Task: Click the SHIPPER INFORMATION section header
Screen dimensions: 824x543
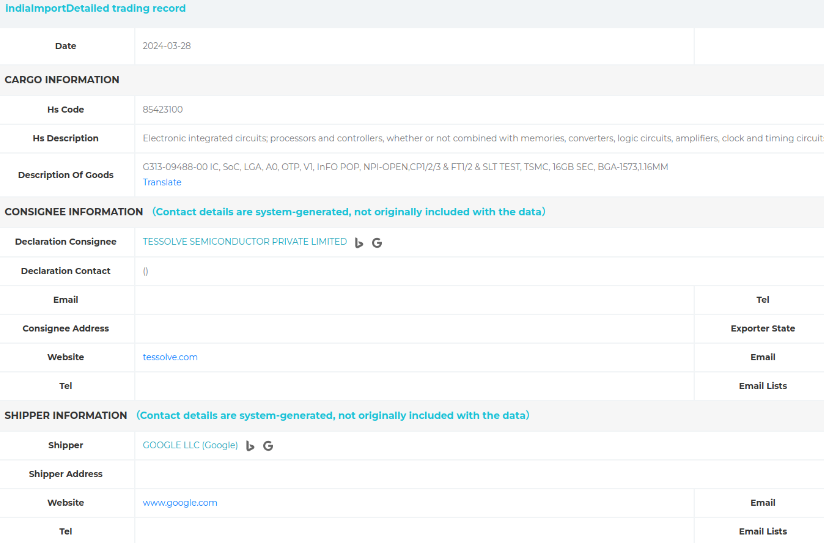Action: point(66,416)
